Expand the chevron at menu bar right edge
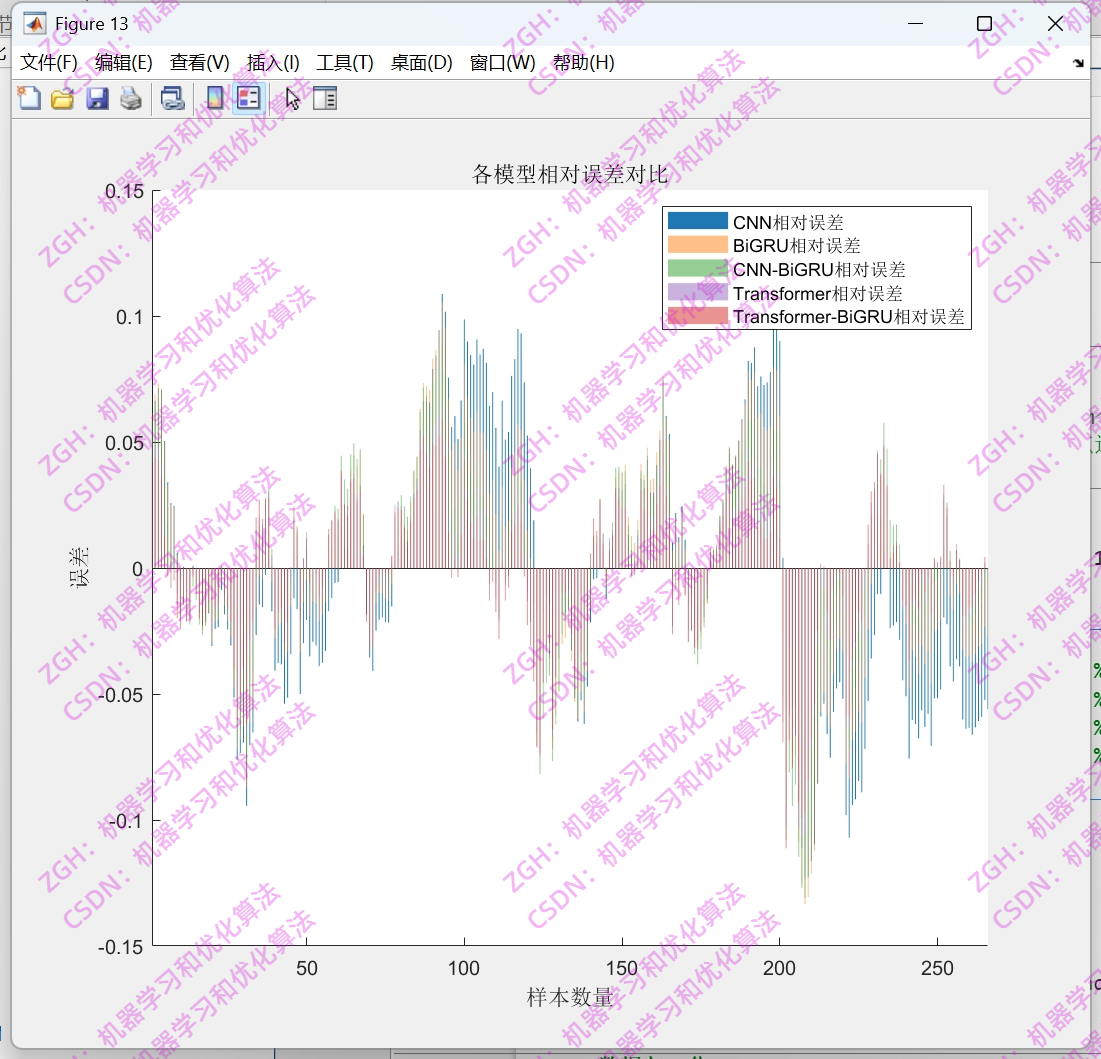 click(1078, 62)
